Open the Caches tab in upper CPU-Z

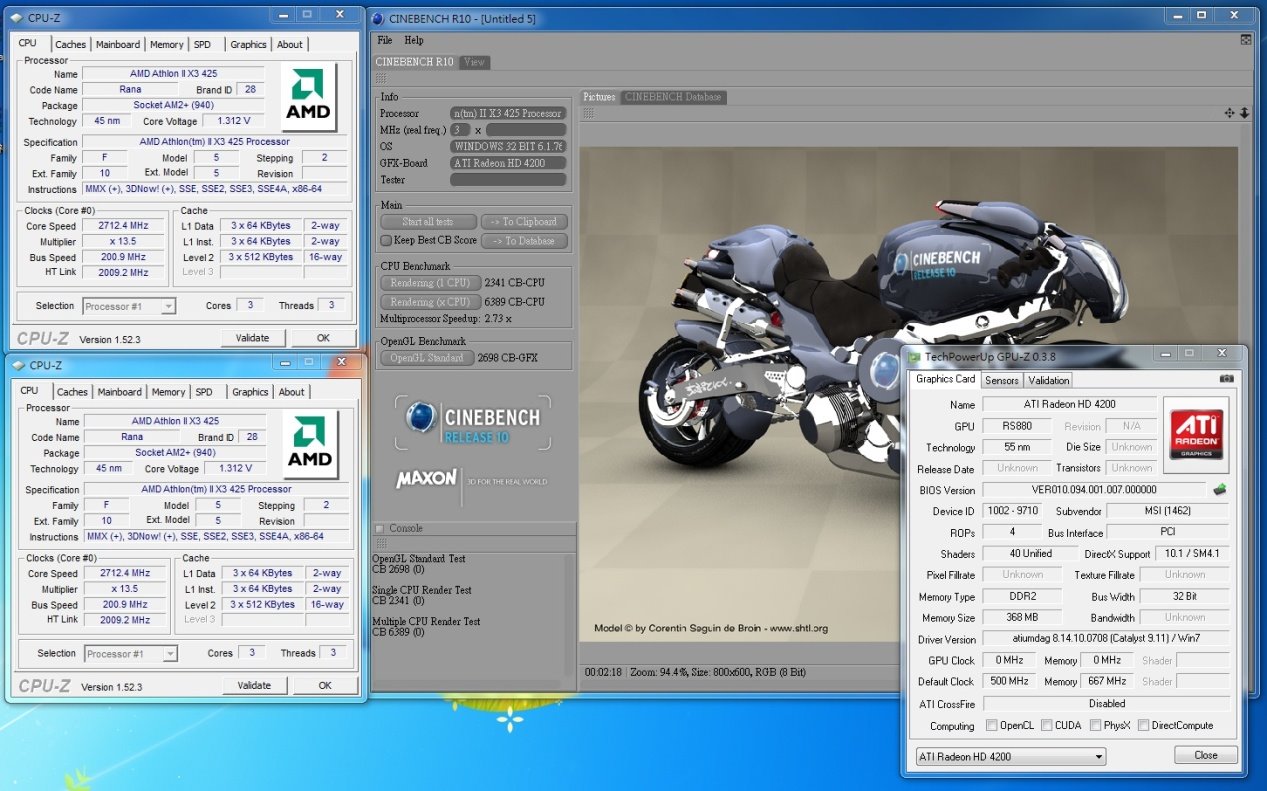click(70, 44)
